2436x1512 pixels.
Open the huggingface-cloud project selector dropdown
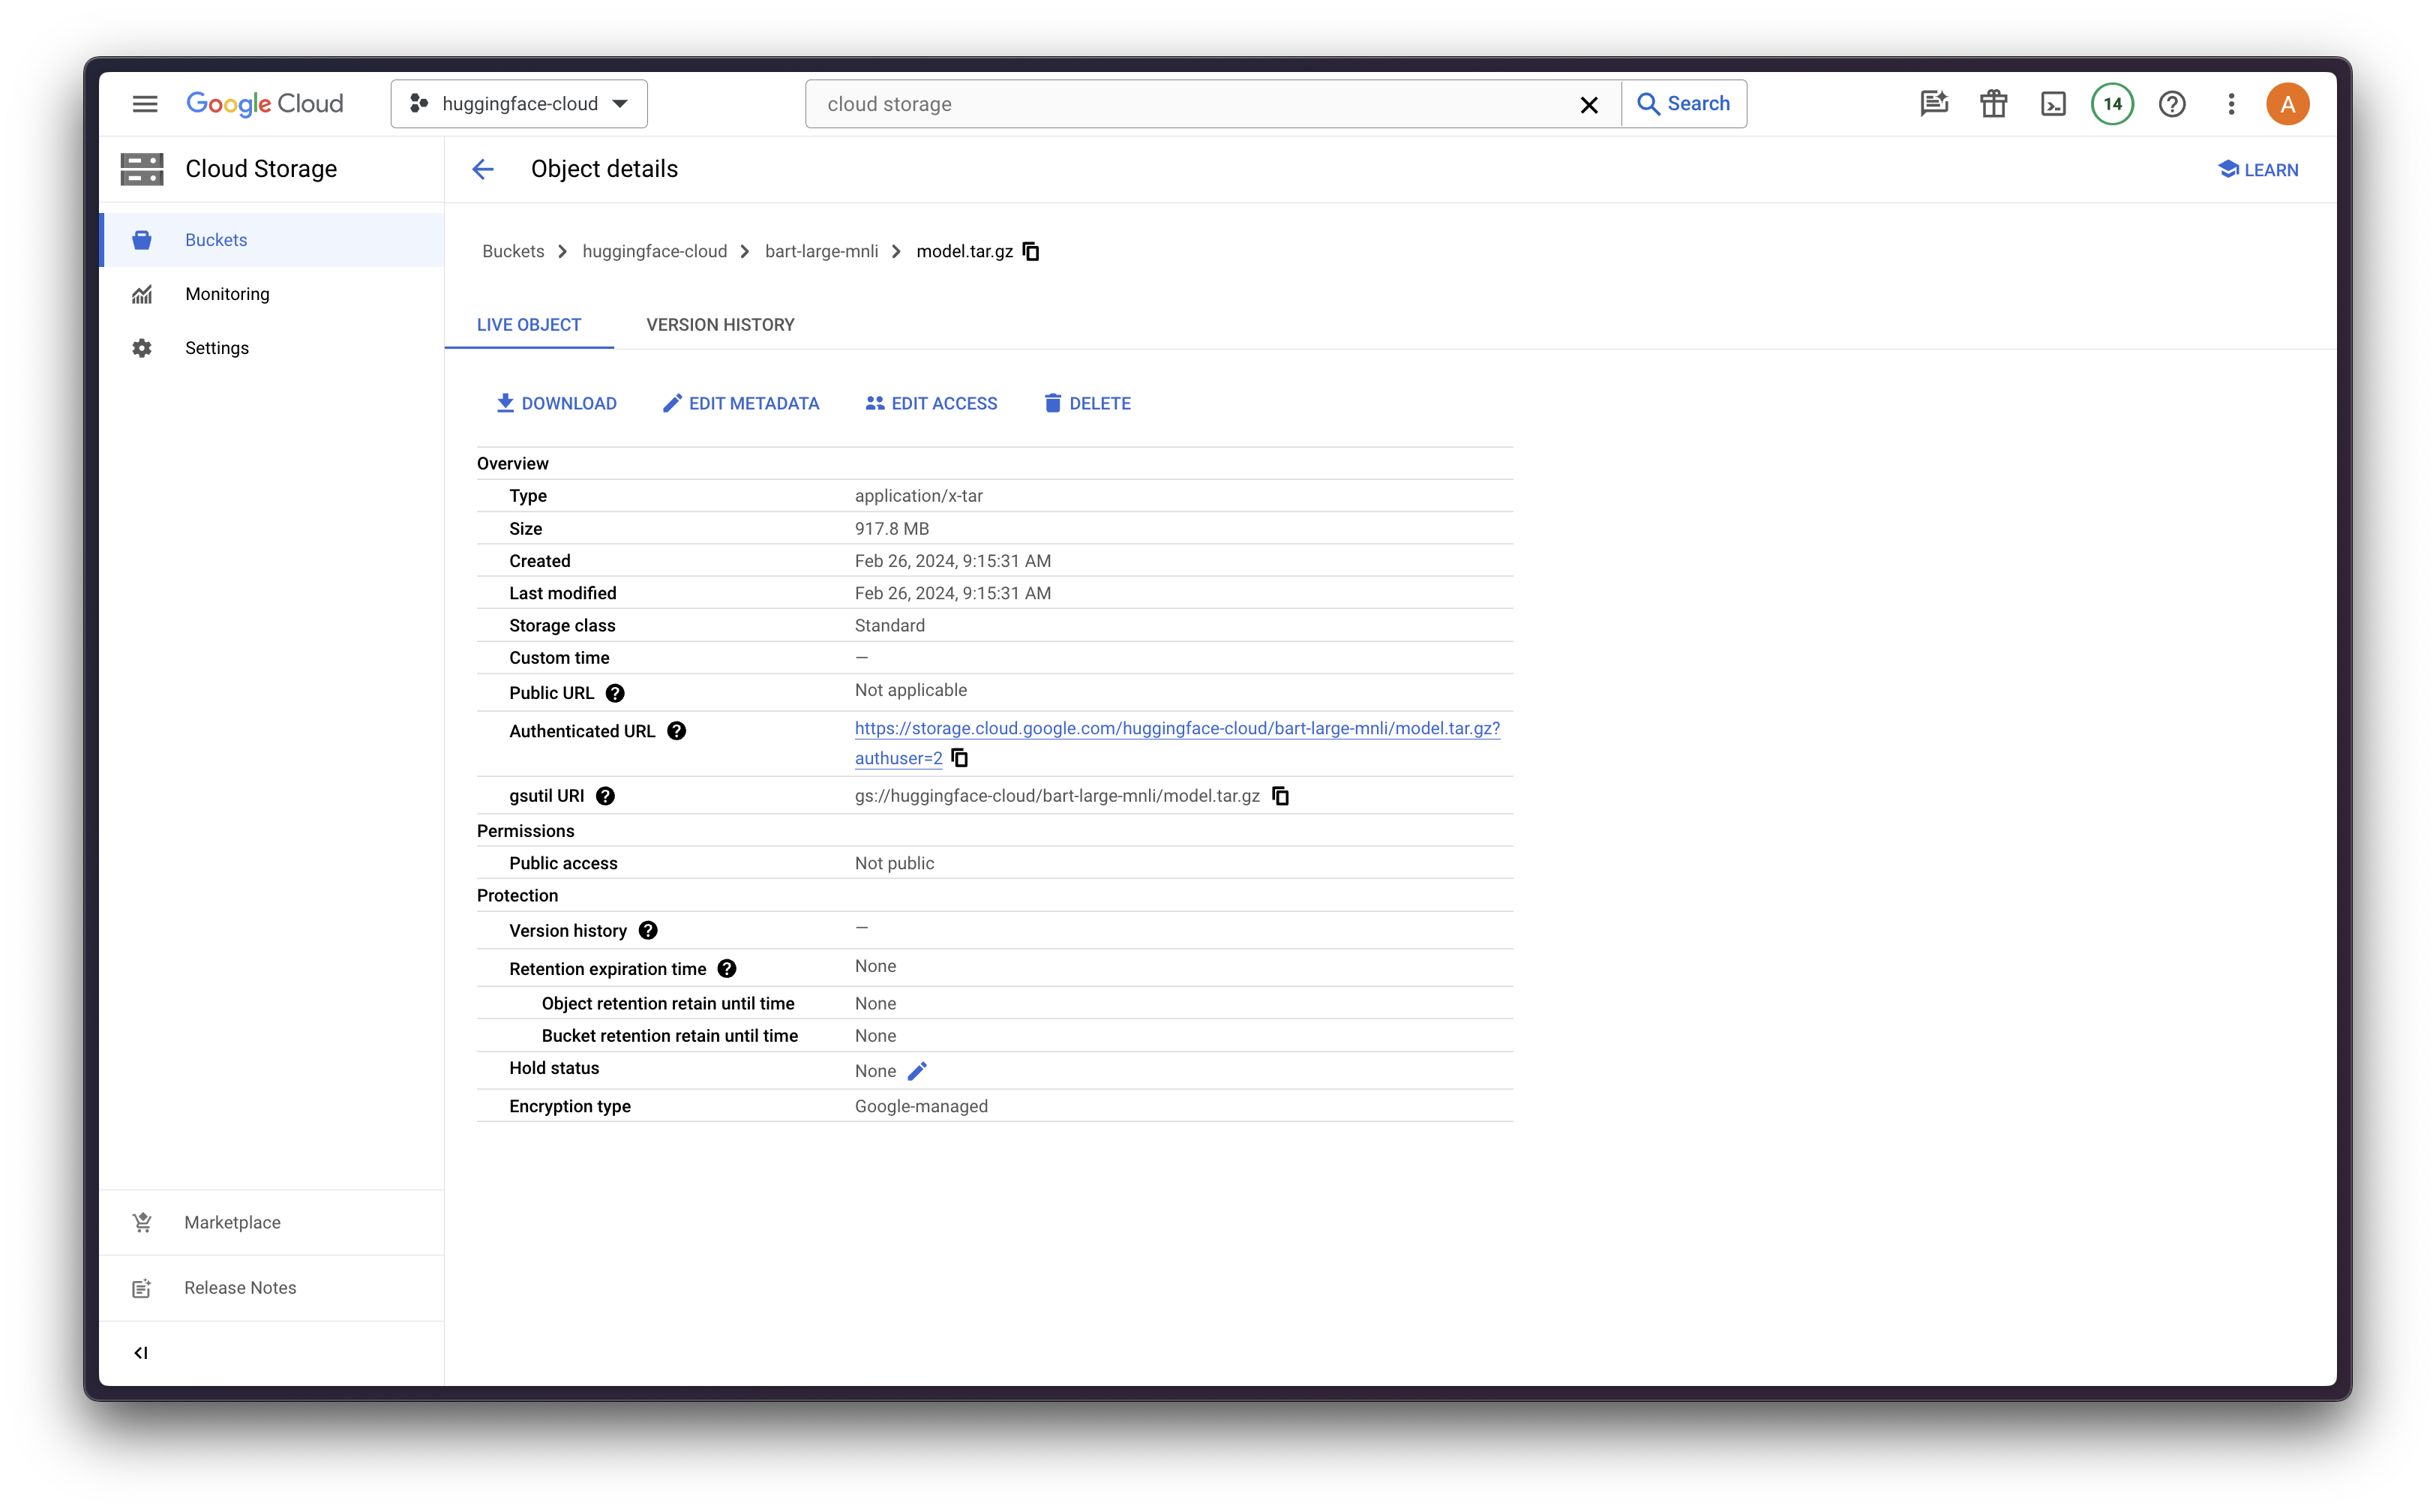pos(519,104)
